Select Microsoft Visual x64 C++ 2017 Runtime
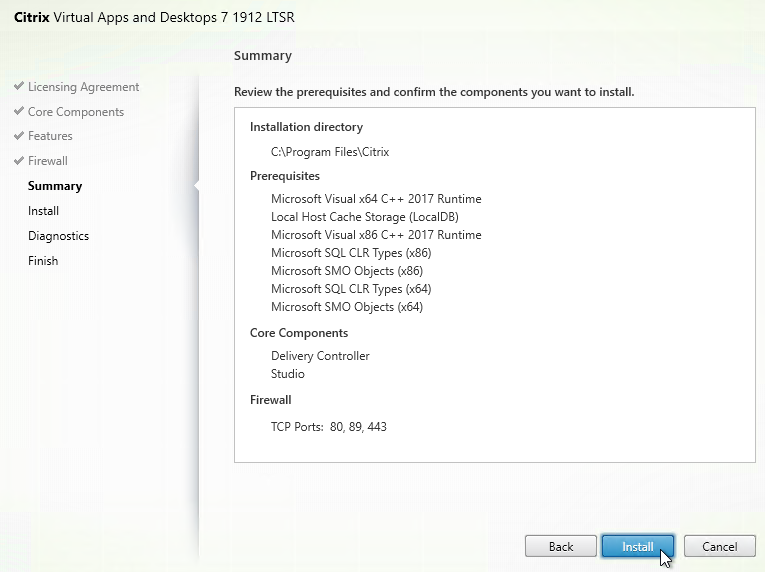Image resolution: width=765 pixels, height=572 pixels. [376, 199]
